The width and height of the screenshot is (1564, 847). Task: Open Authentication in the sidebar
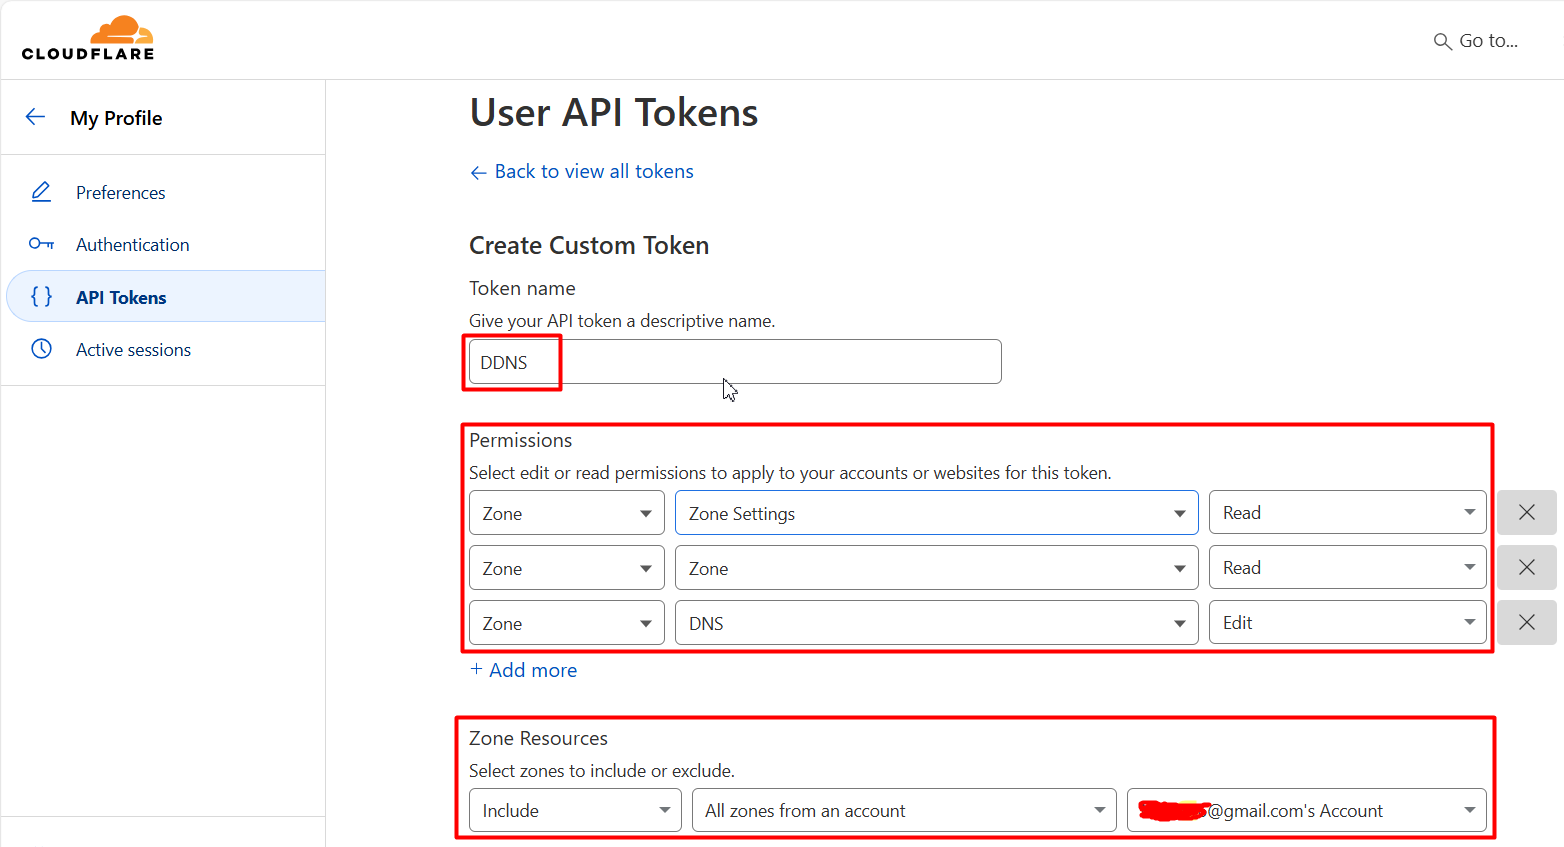(132, 245)
